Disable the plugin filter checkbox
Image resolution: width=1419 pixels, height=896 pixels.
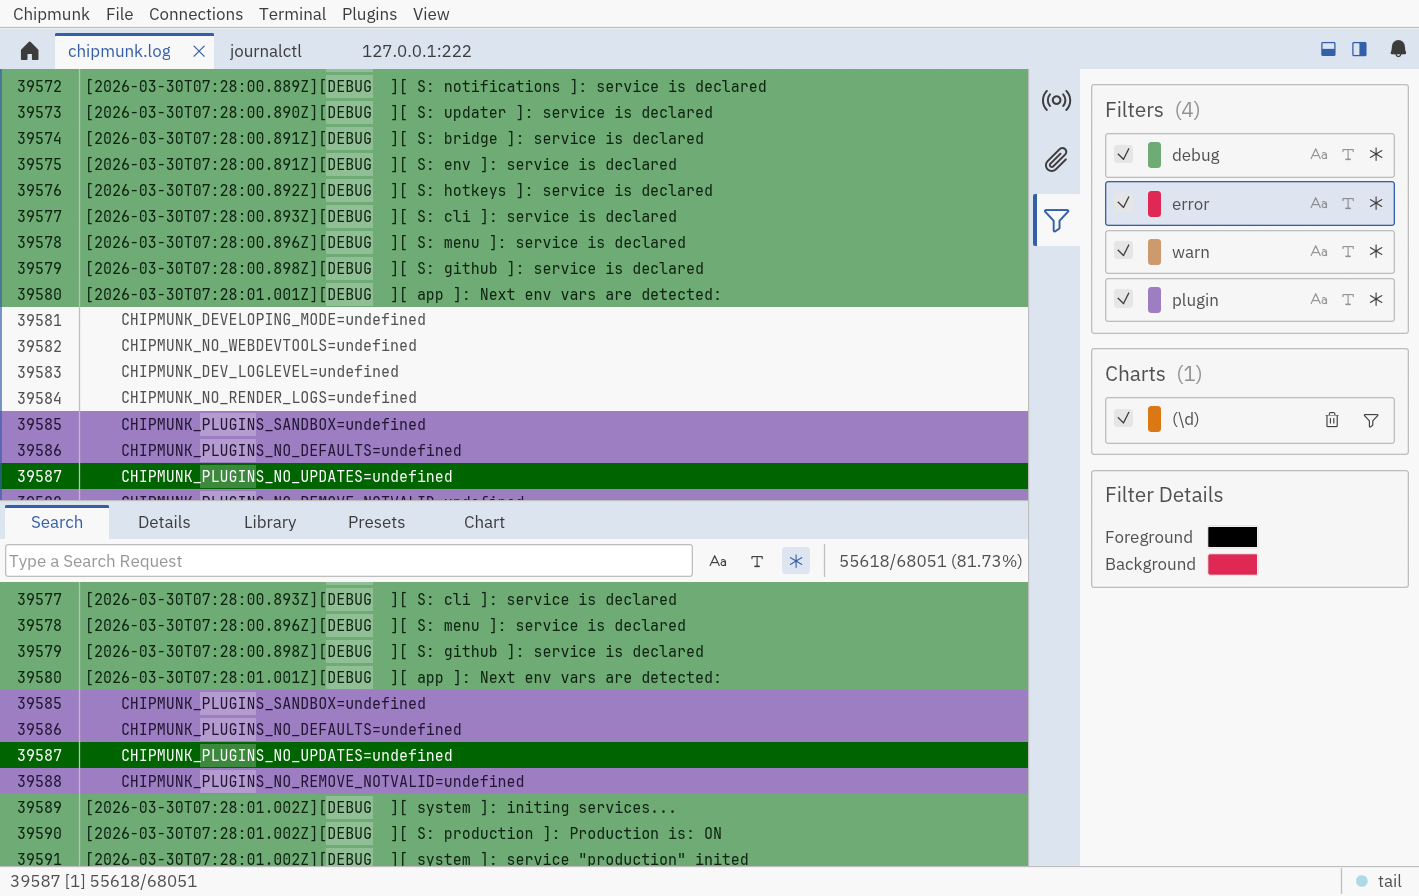pyautogui.click(x=1124, y=299)
